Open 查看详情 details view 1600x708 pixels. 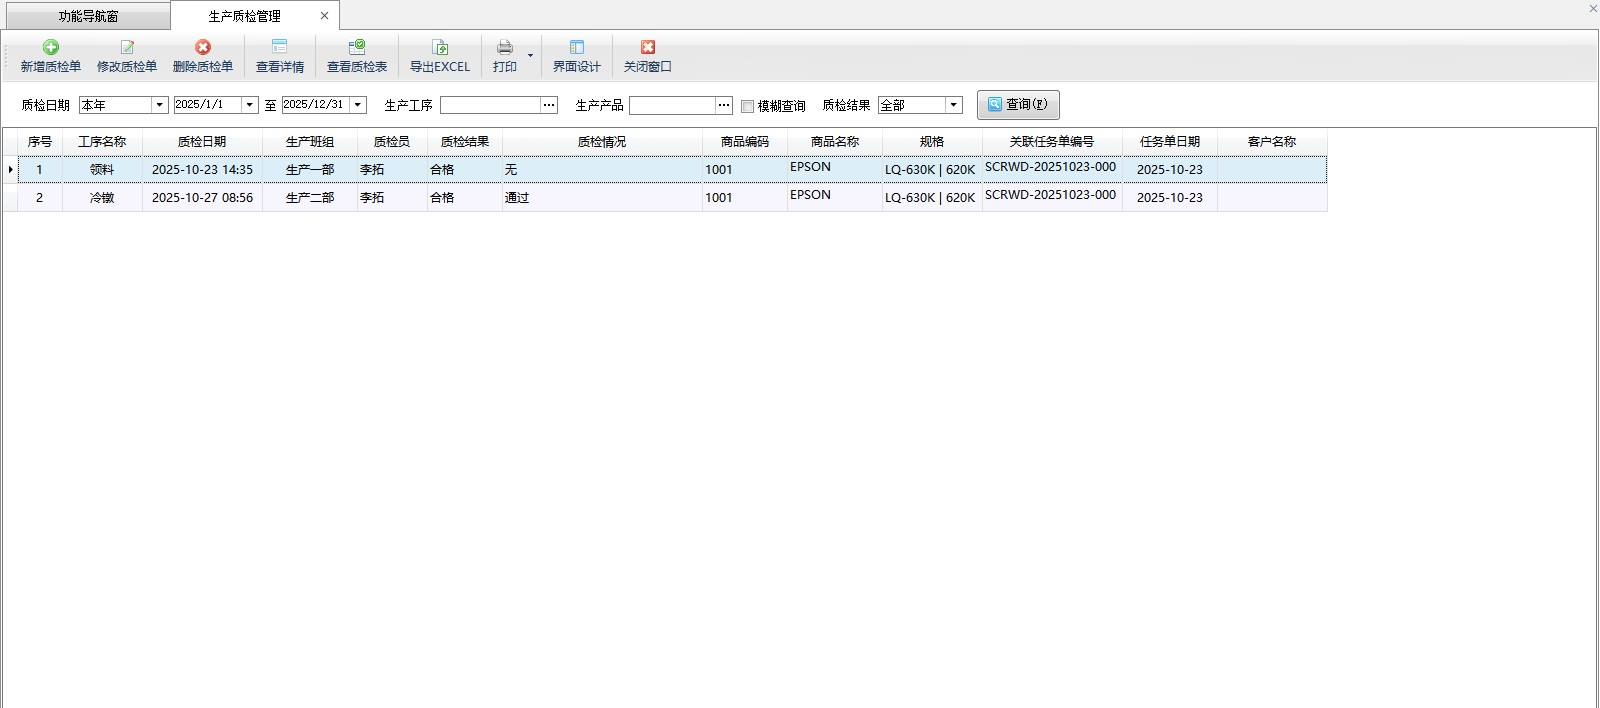point(280,56)
